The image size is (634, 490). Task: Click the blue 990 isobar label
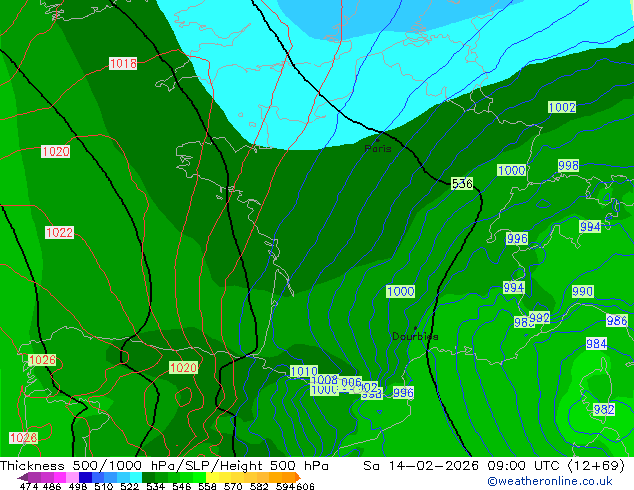coord(583,291)
